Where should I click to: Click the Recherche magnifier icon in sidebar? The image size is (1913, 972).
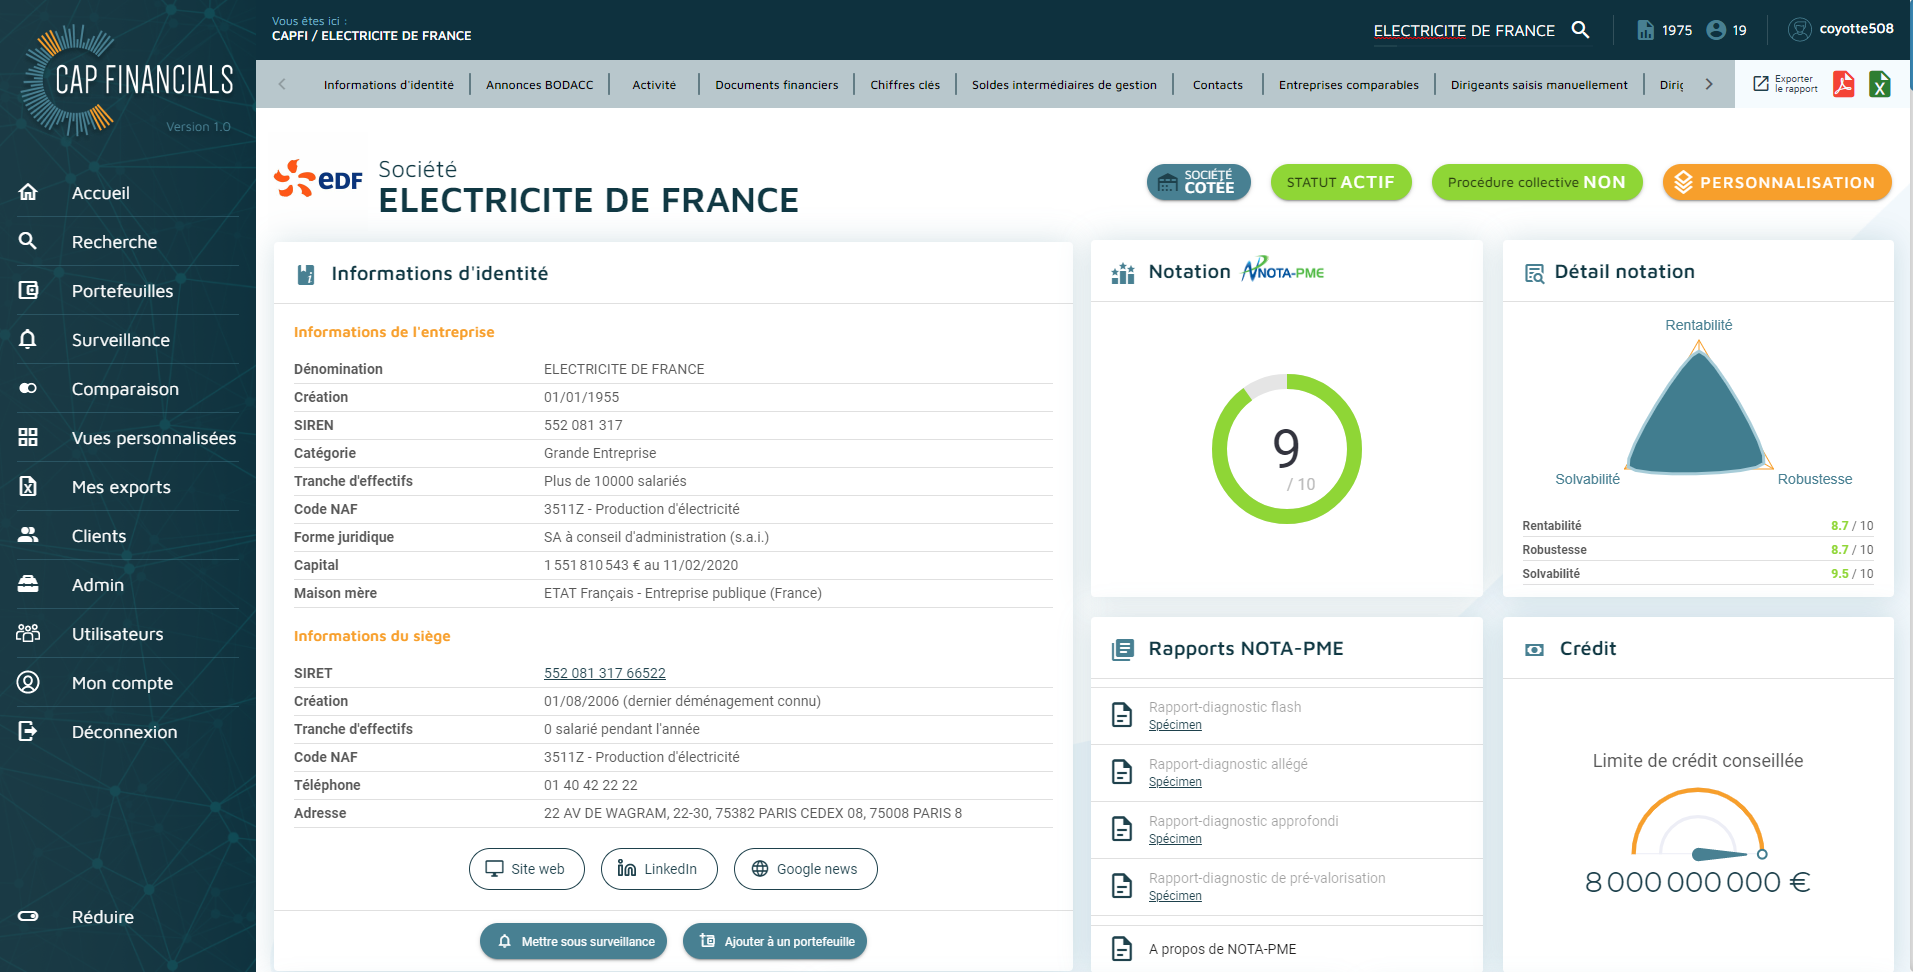28,241
